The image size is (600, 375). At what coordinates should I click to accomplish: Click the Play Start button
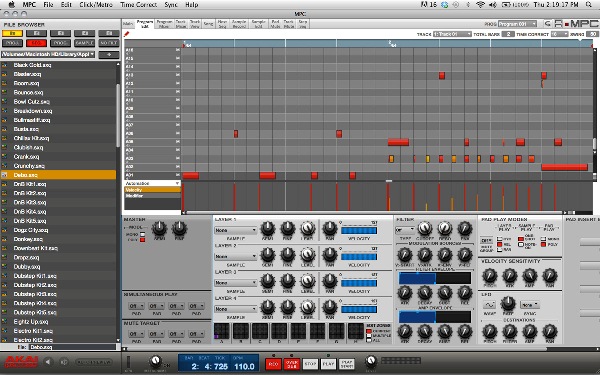coord(347,364)
